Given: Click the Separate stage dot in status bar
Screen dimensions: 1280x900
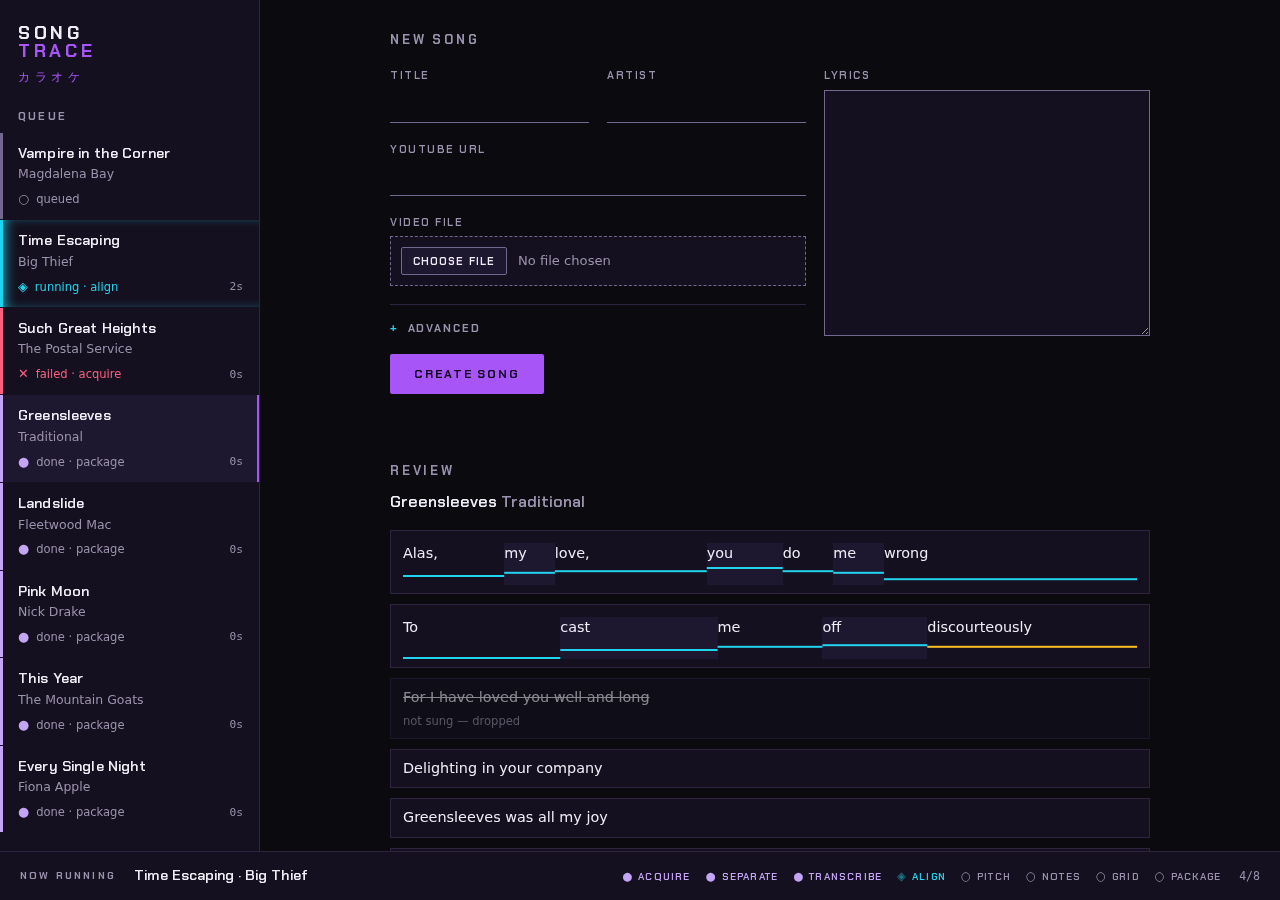Looking at the screenshot, I should tap(711, 877).
